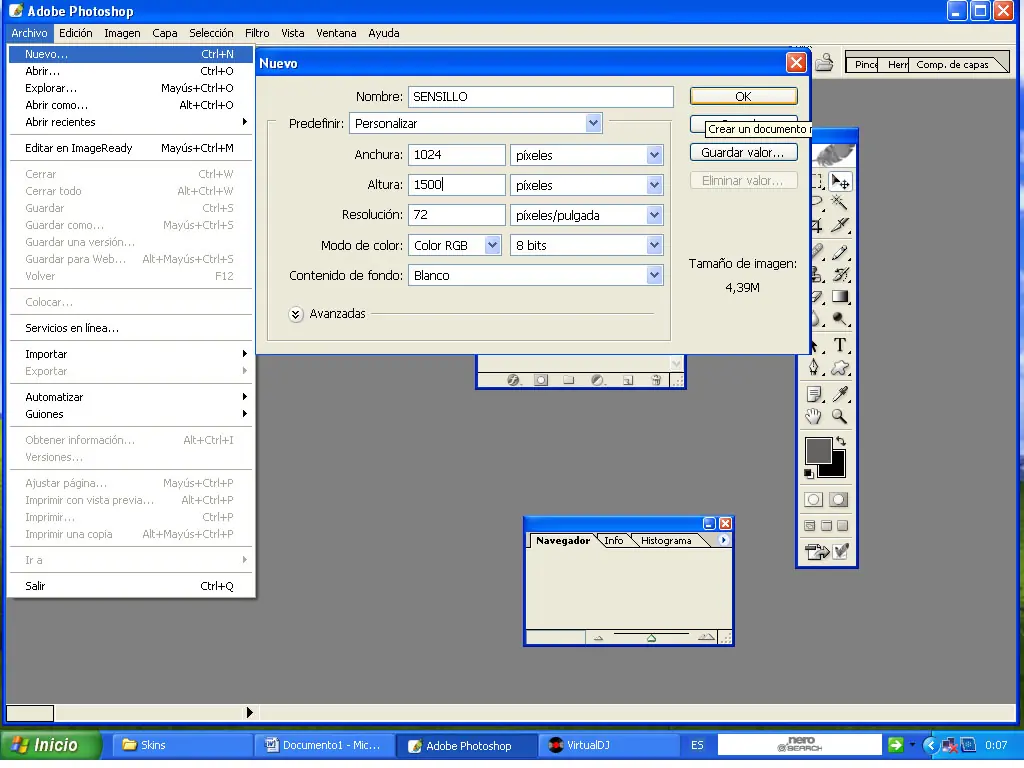Choose Servicios en línea... menu entry

point(129,328)
